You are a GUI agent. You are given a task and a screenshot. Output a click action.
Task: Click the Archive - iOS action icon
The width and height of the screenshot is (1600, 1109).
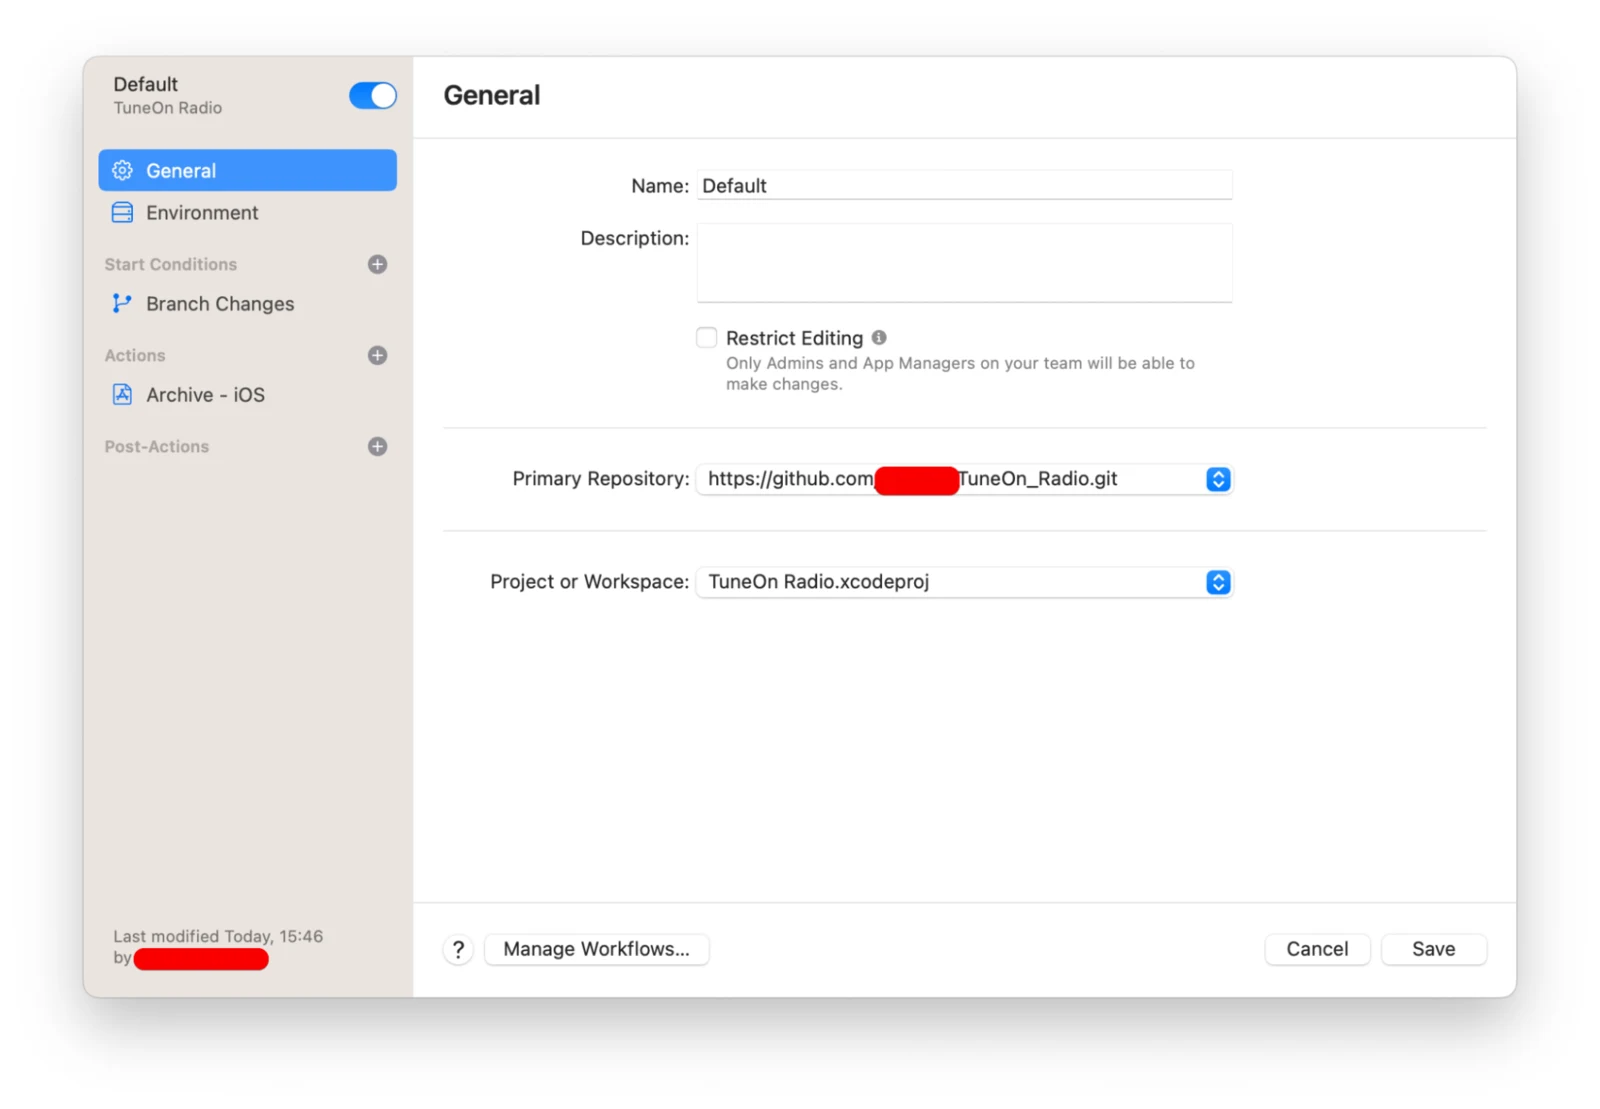[122, 394]
